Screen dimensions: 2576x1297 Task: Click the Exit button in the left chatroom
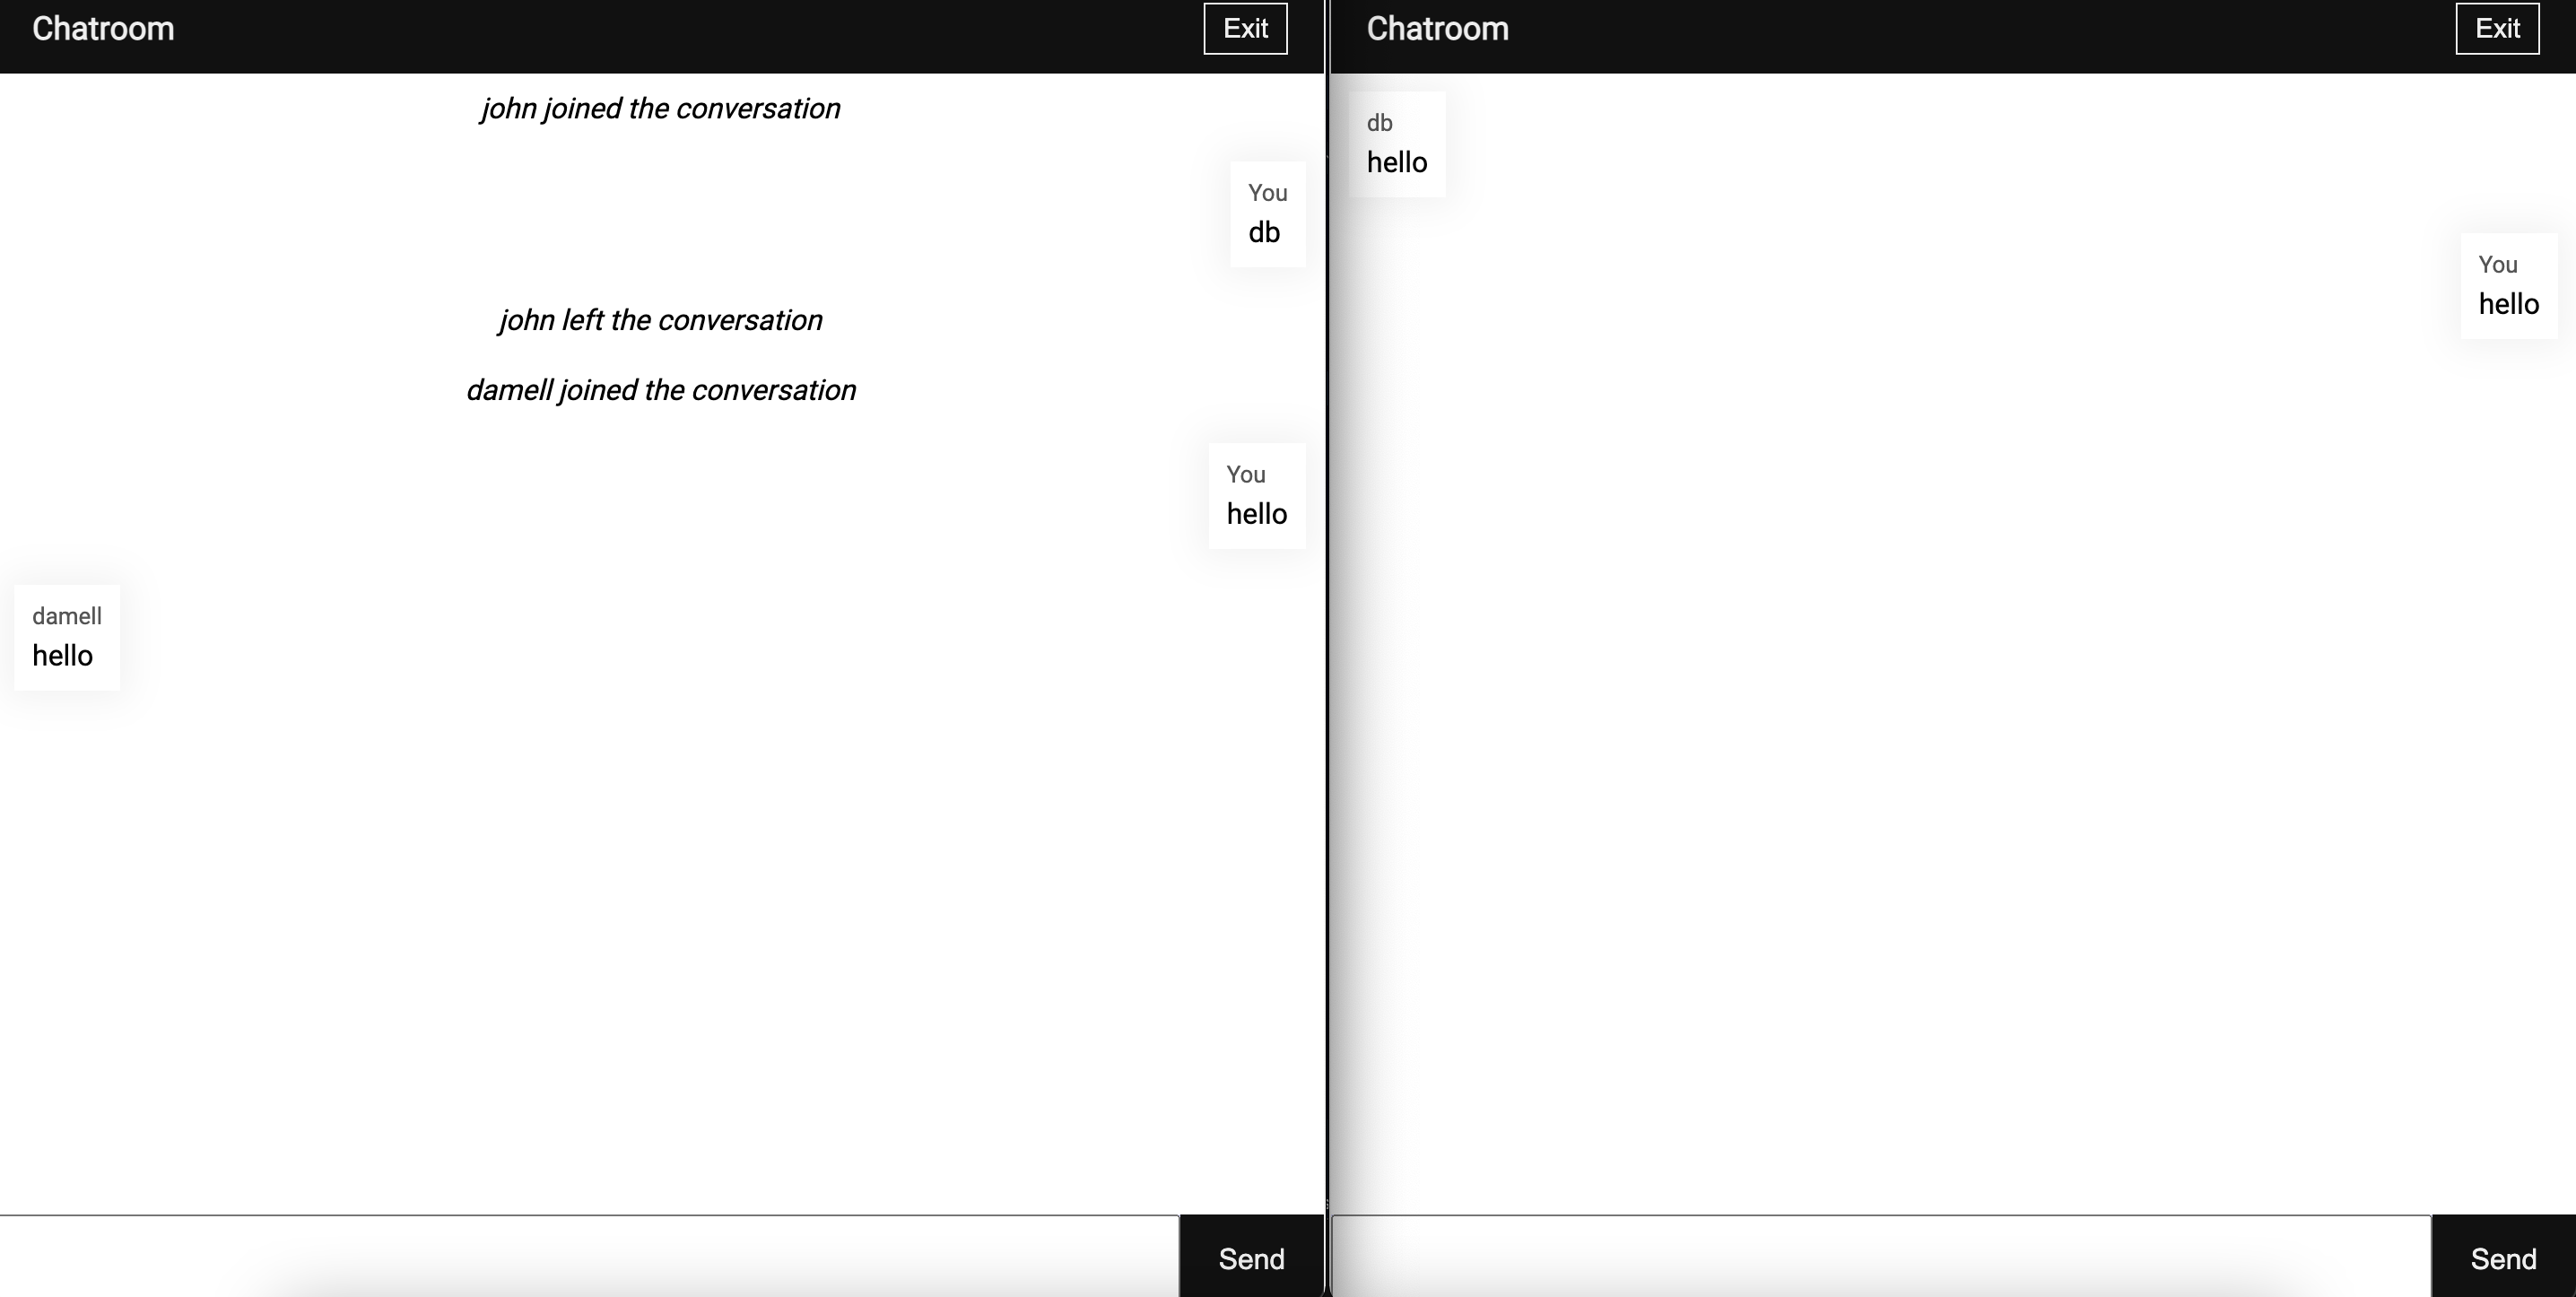click(1245, 28)
